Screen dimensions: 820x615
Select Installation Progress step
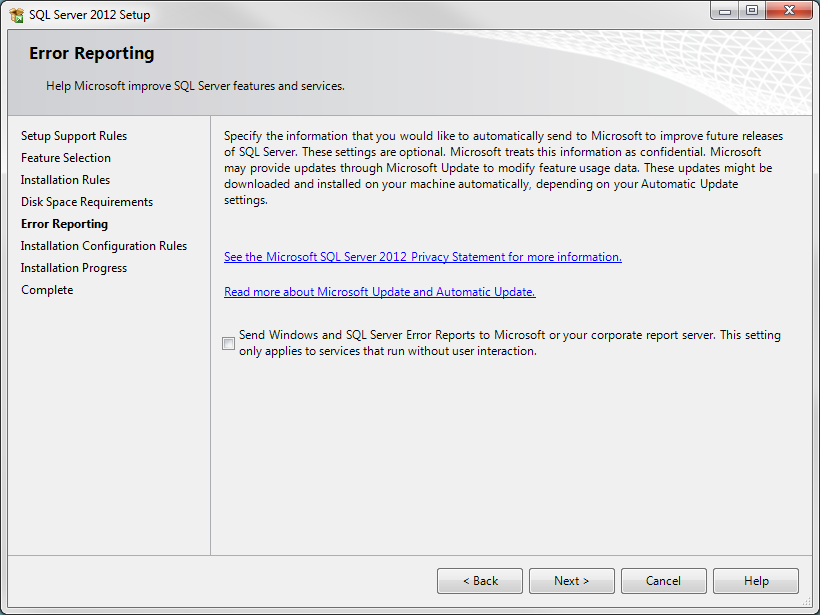tap(74, 268)
